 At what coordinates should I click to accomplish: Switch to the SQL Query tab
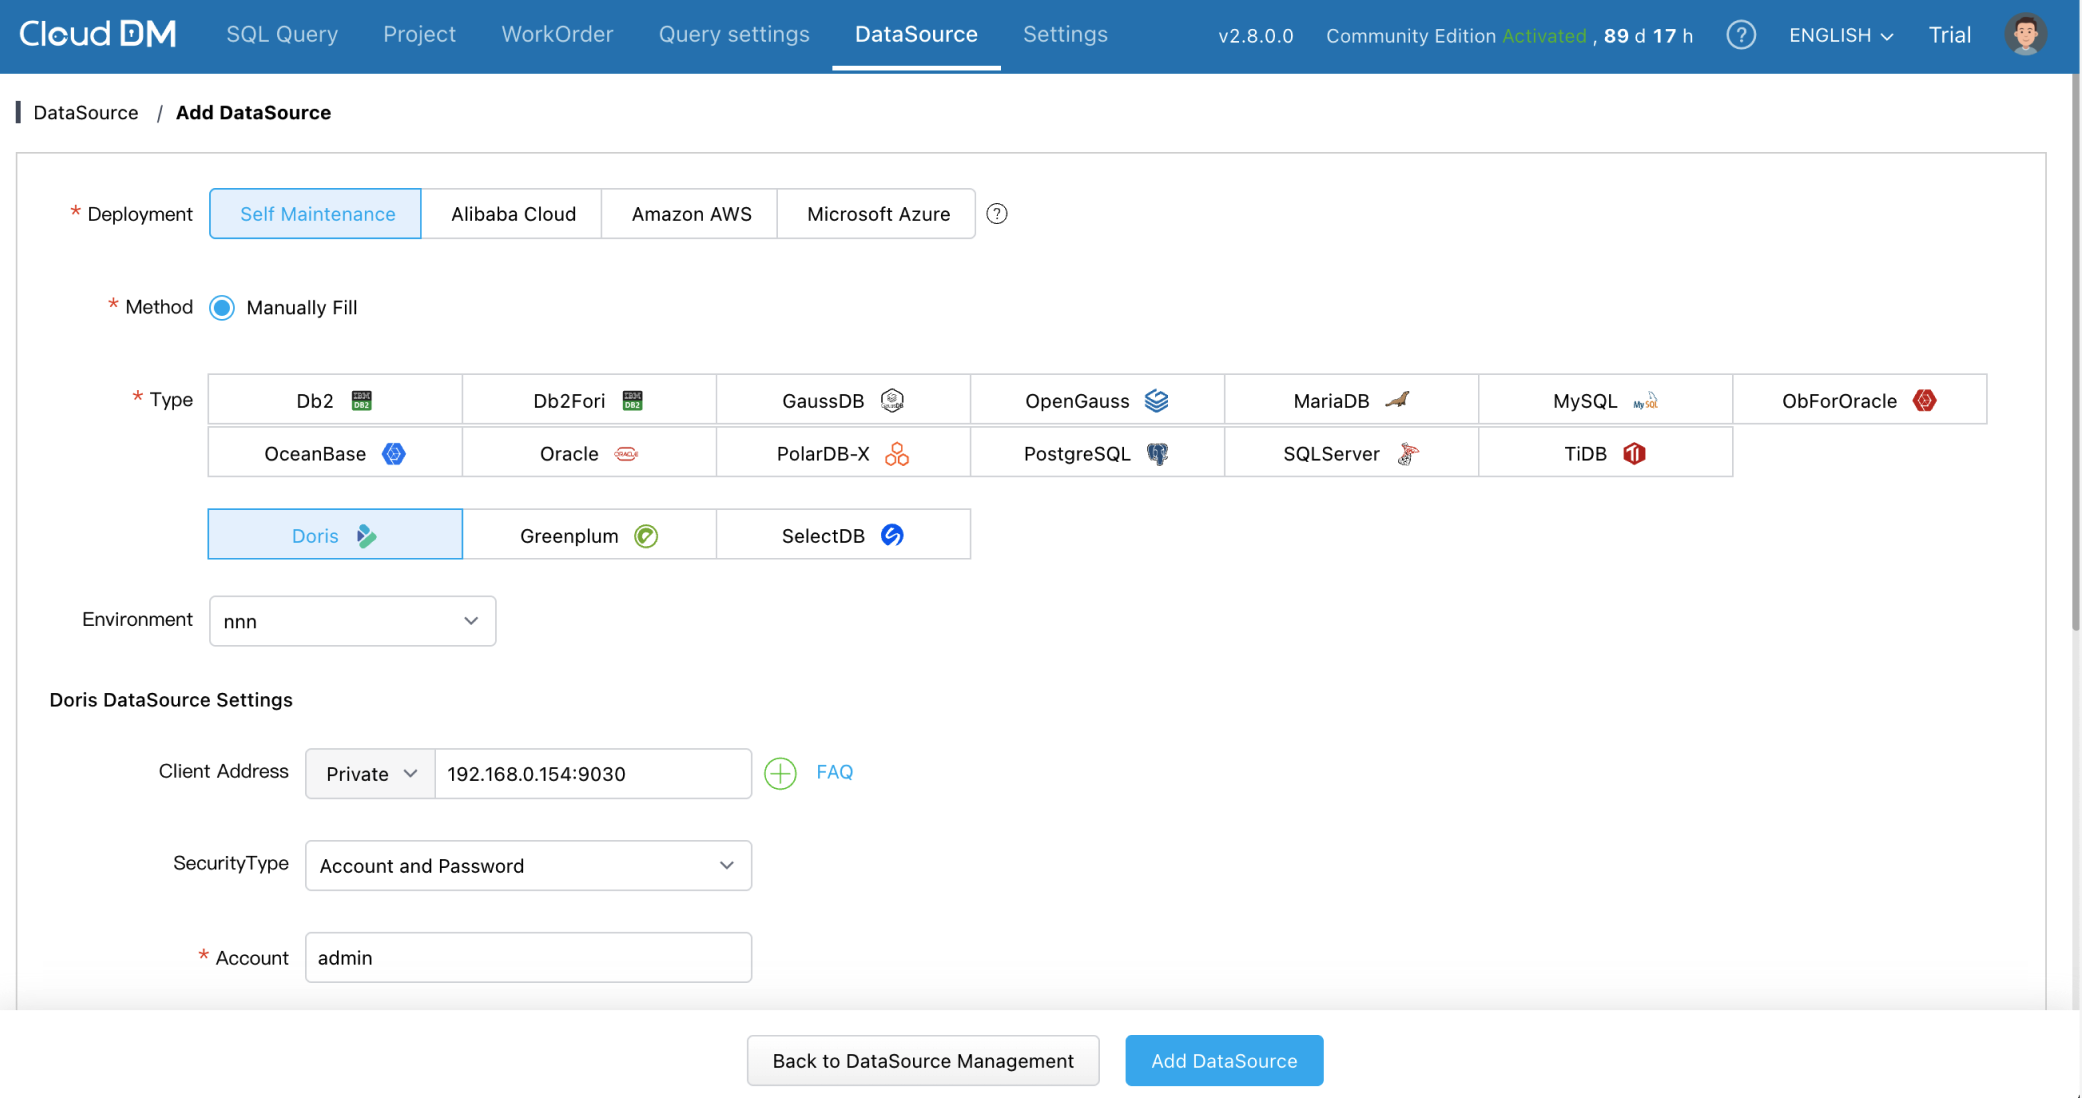click(x=281, y=33)
